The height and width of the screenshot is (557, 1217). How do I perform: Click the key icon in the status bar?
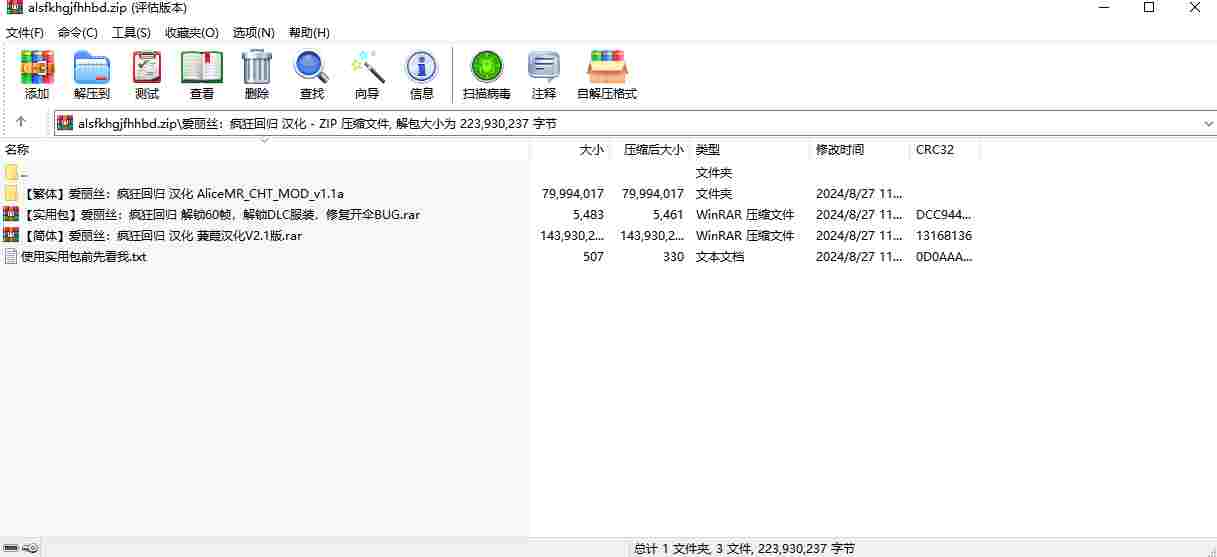tap(30, 548)
